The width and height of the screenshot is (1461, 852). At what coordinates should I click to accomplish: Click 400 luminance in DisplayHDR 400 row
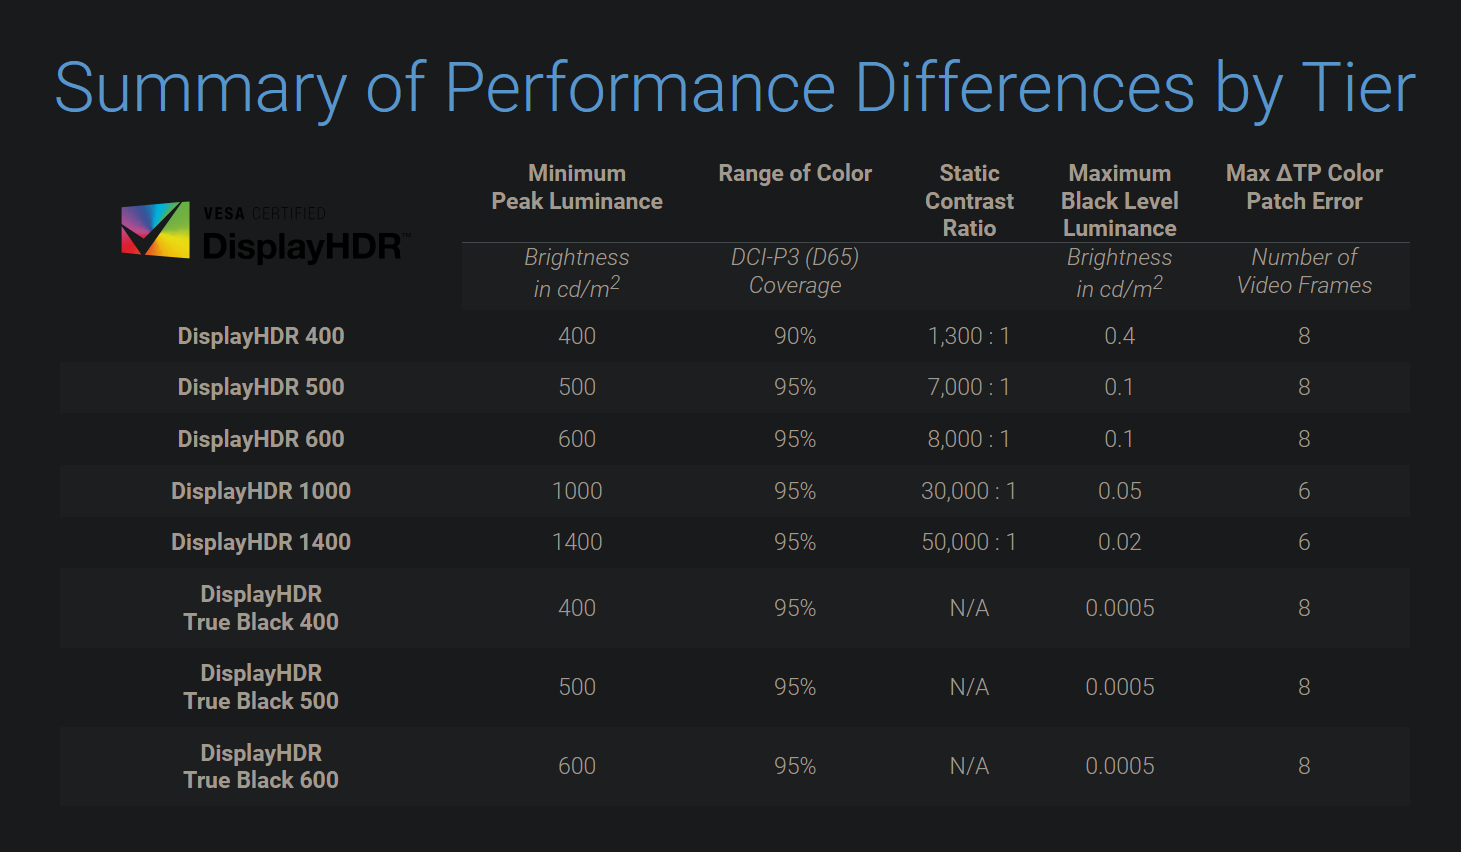(577, 336)
